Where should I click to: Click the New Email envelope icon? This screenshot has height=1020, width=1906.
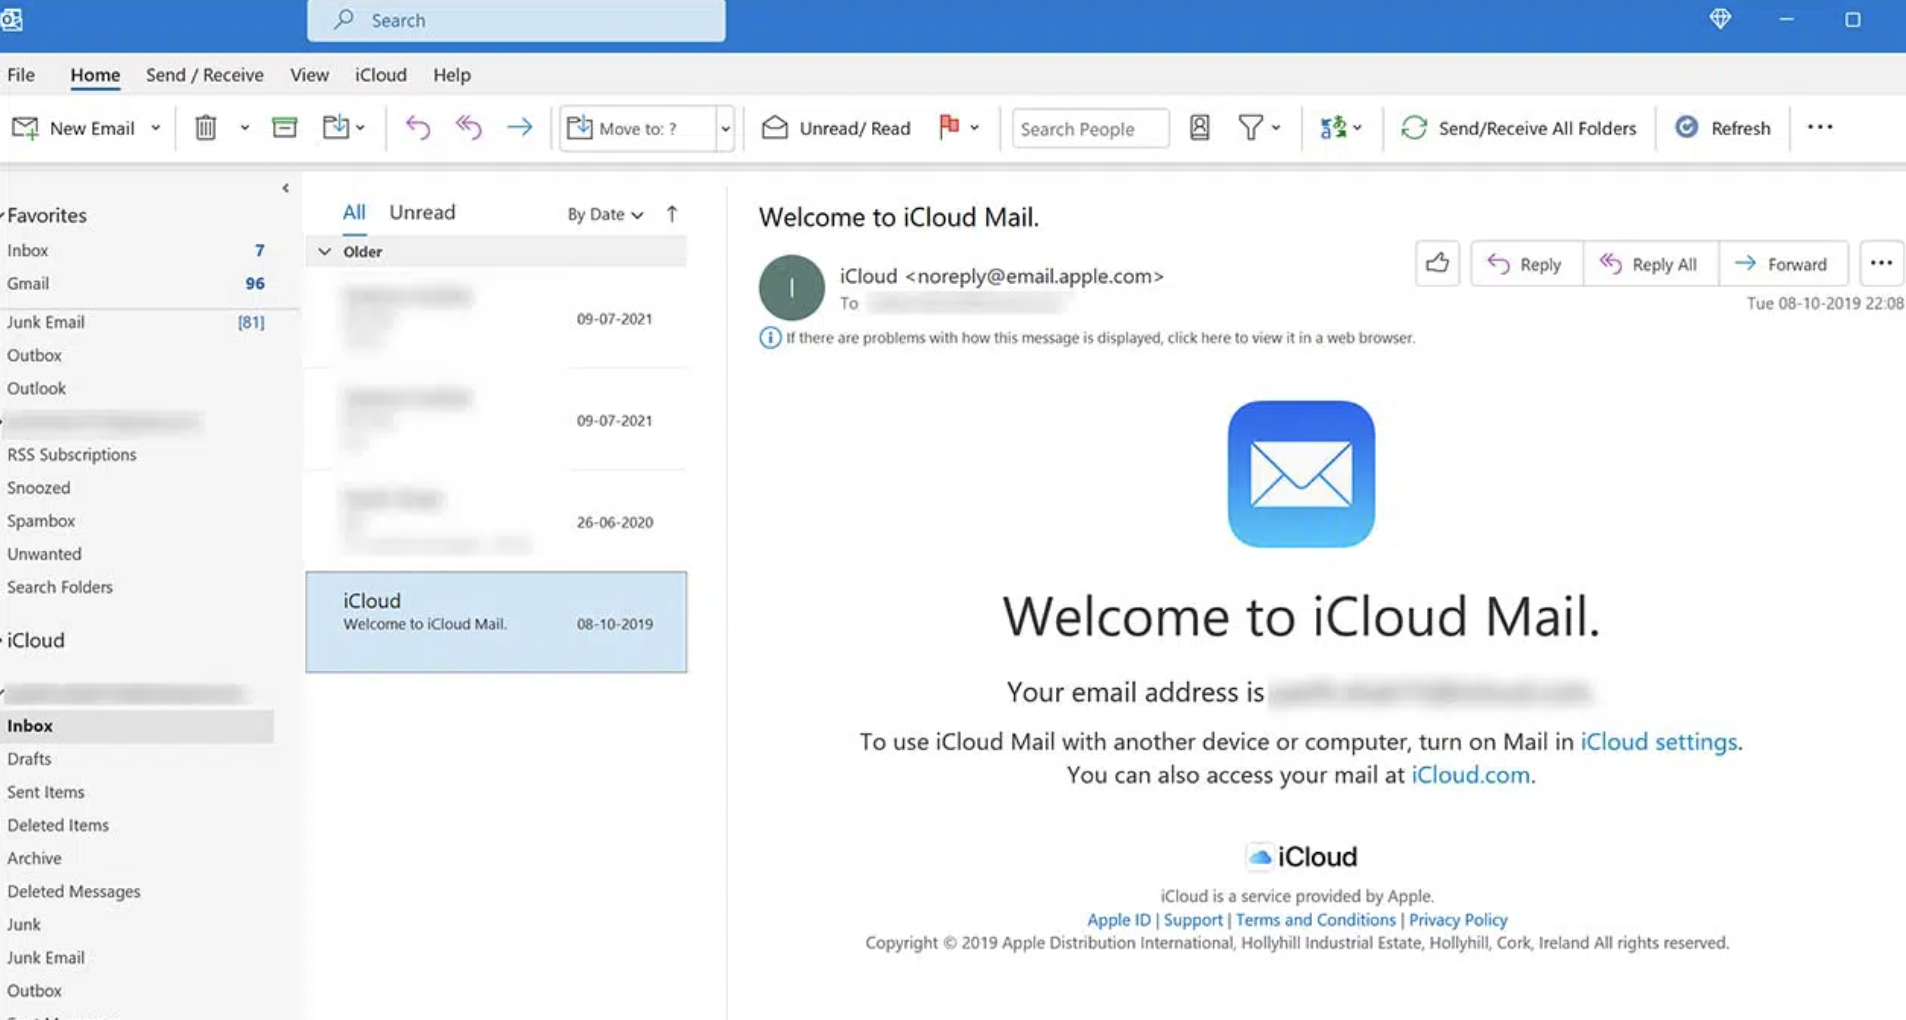(25, 128)
